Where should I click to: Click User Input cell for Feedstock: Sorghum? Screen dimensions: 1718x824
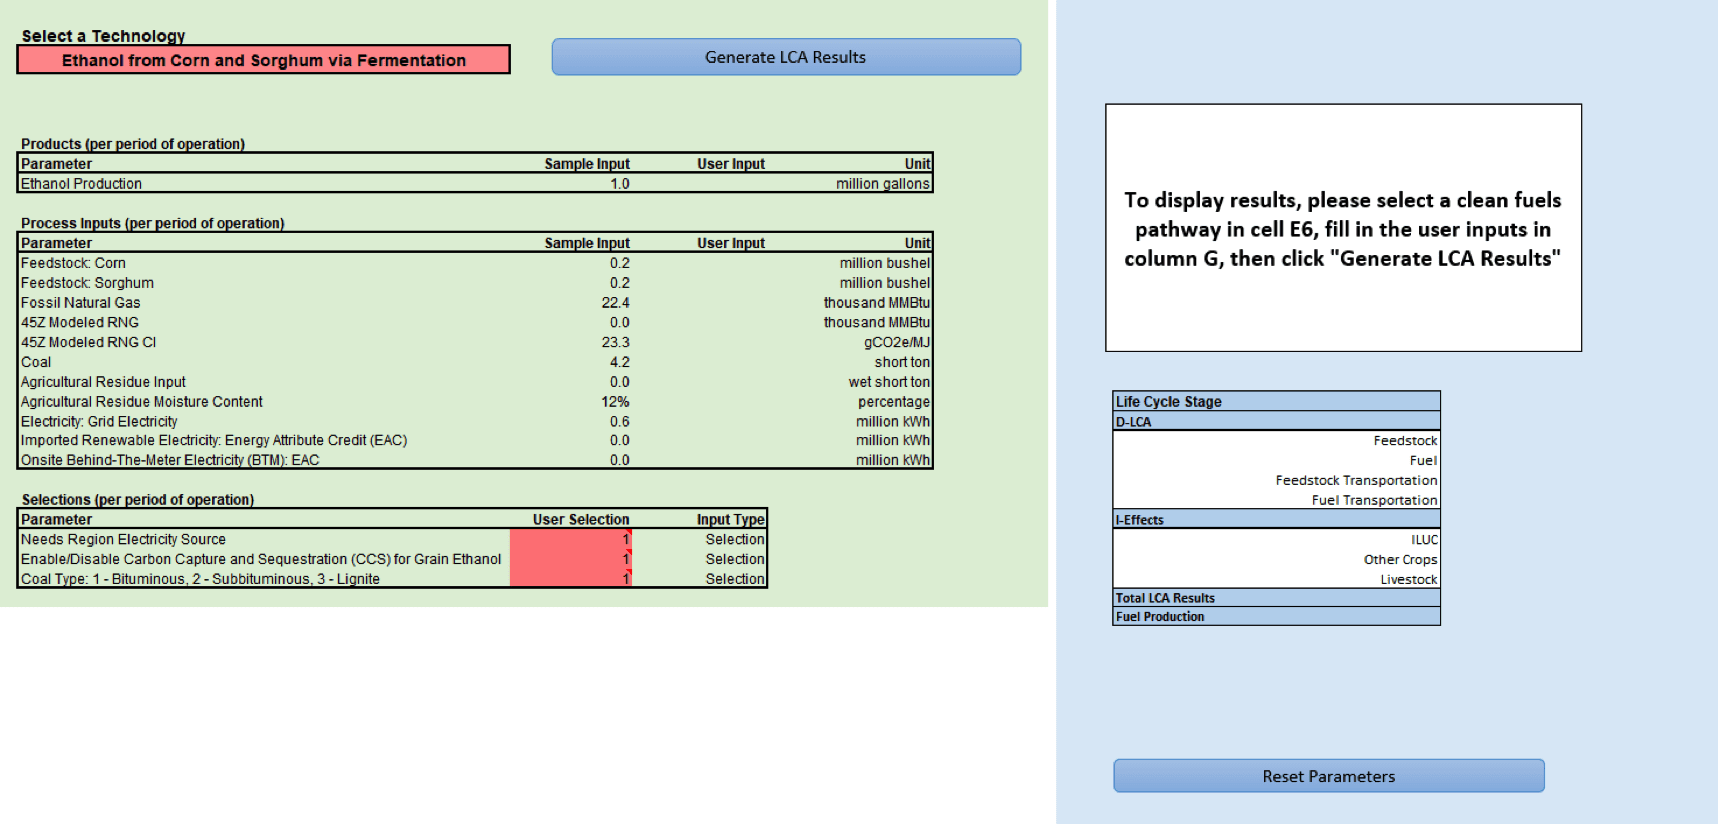pos(731,283)
